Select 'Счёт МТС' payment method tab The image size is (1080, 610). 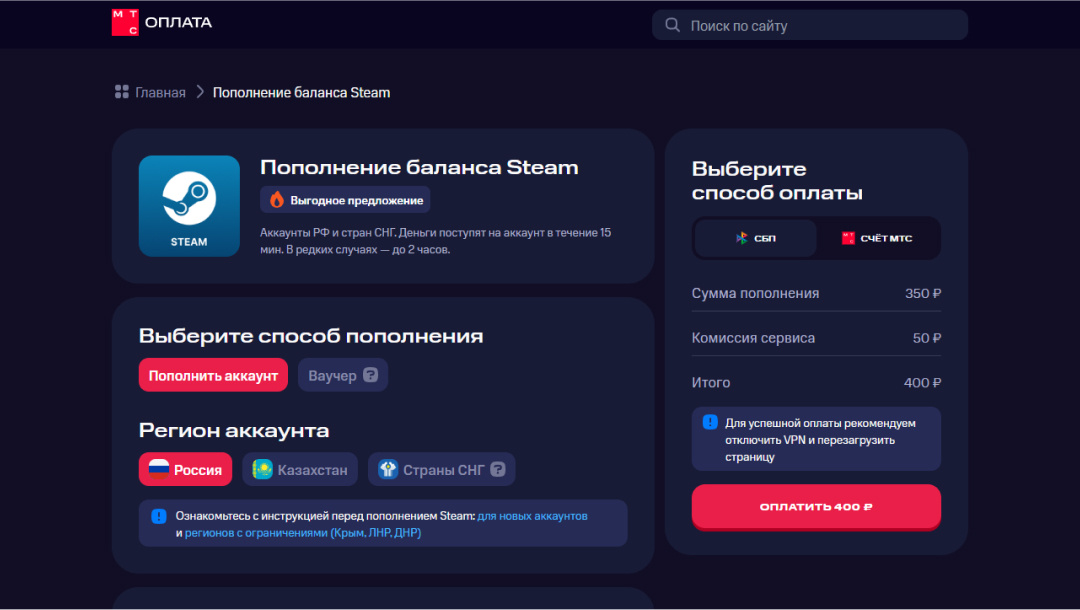click(877, 238)
